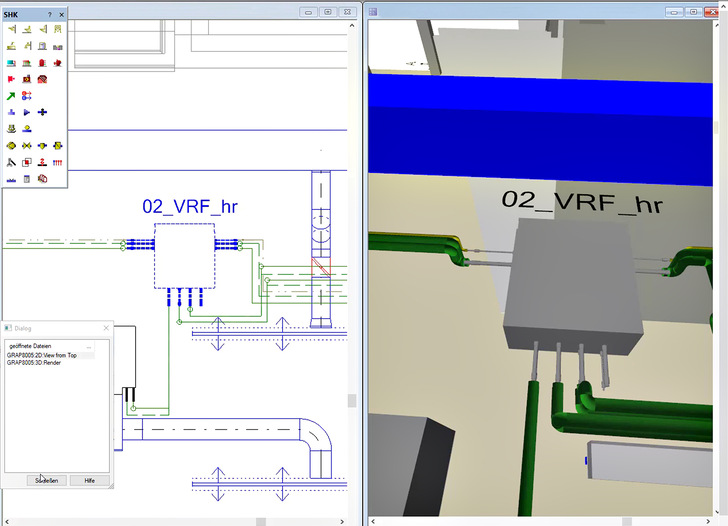Click the green diagonal arrow tool icon
This screenshot has width=728, height=526.
(x=11, y=96)
